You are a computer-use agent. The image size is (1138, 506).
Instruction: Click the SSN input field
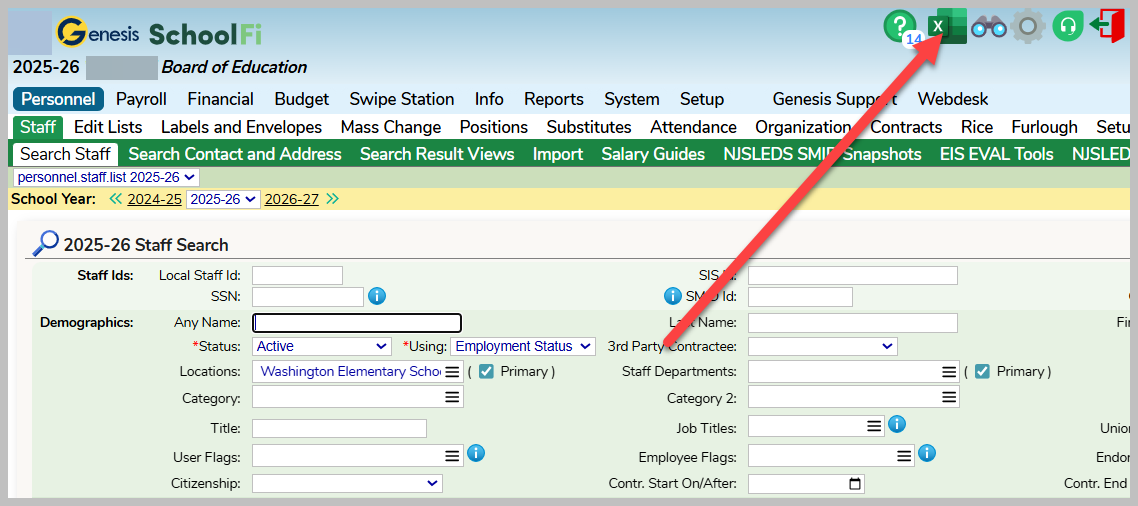pyautogui.click(x=308, y=297)
